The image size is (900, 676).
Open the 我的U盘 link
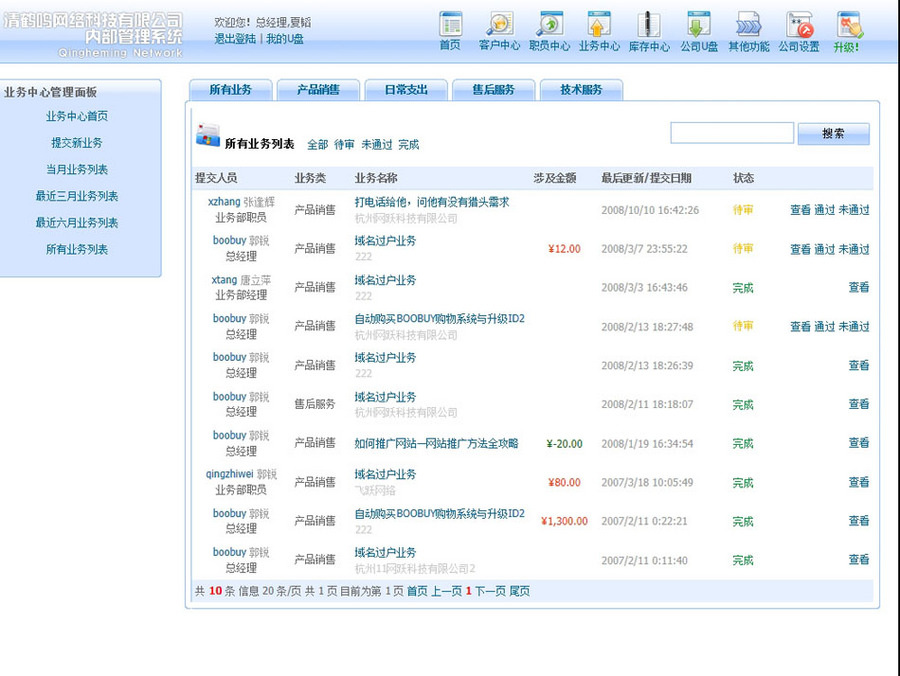tap(285, 39)
